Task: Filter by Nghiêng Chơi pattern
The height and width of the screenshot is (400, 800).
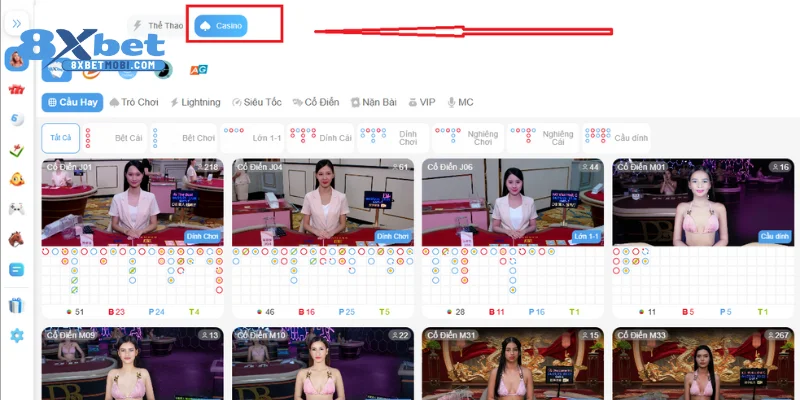Action: click(468, 138)
